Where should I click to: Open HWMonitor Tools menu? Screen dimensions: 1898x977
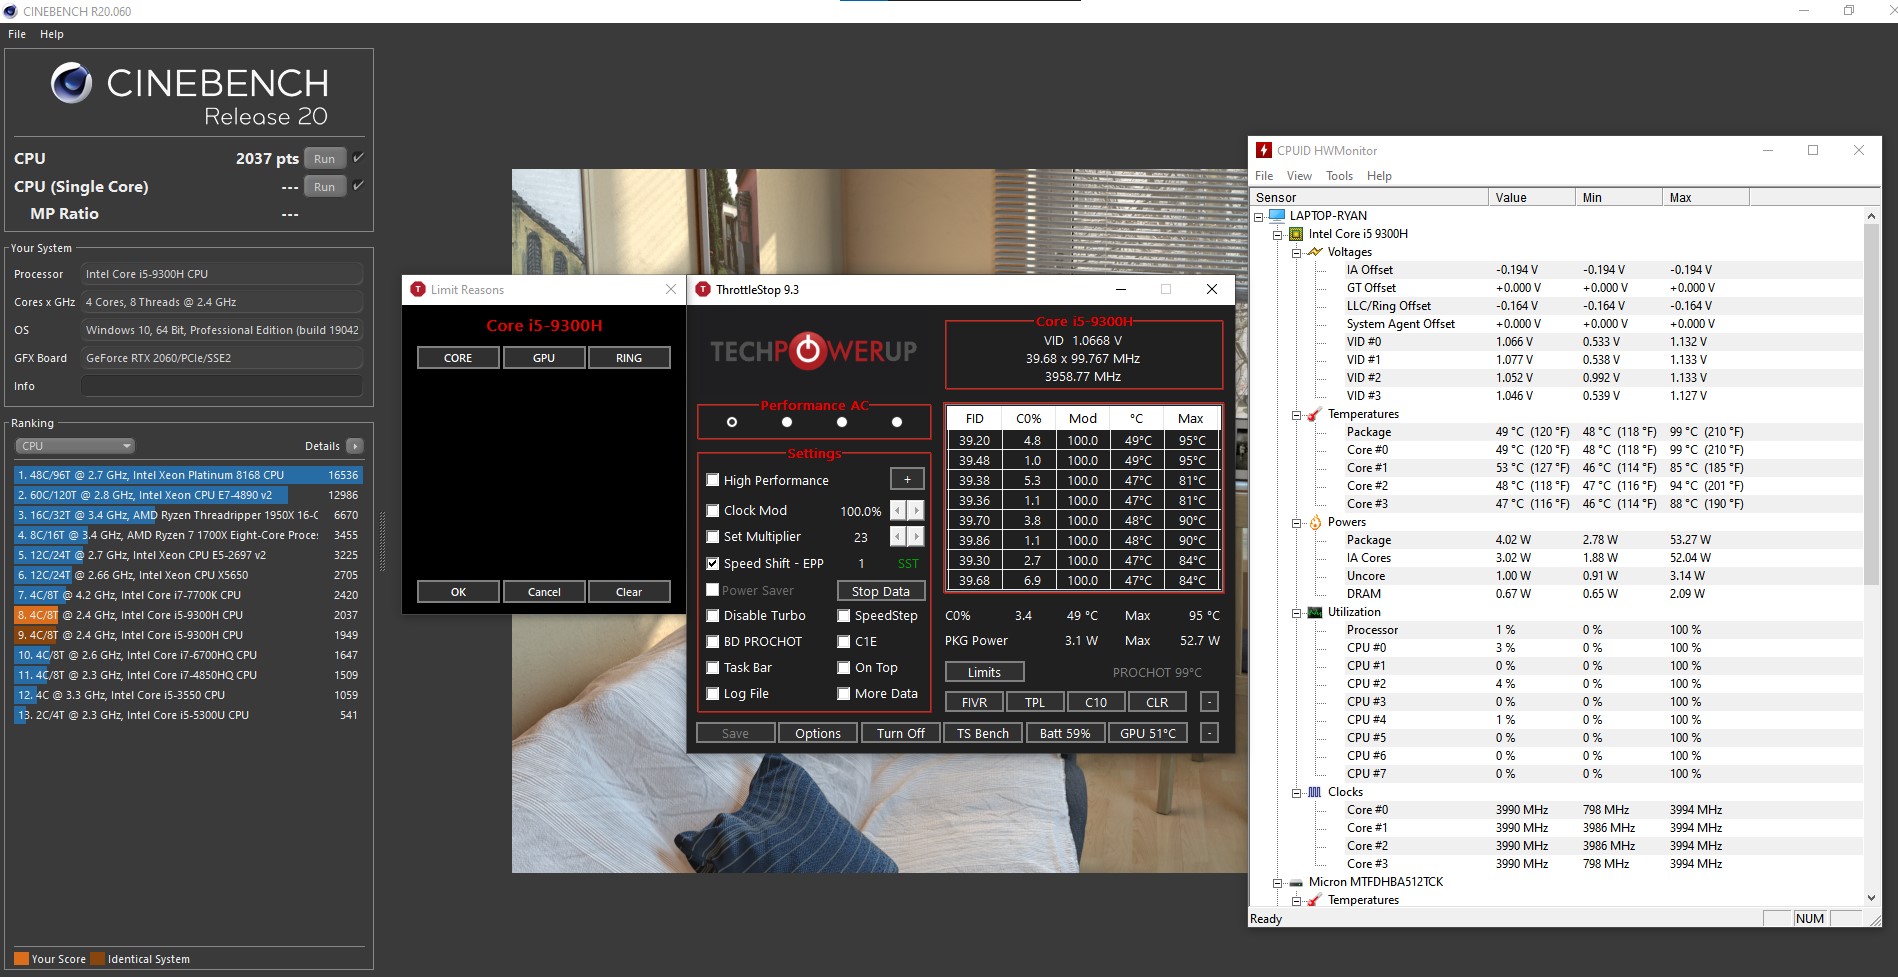click(1339, 176)
